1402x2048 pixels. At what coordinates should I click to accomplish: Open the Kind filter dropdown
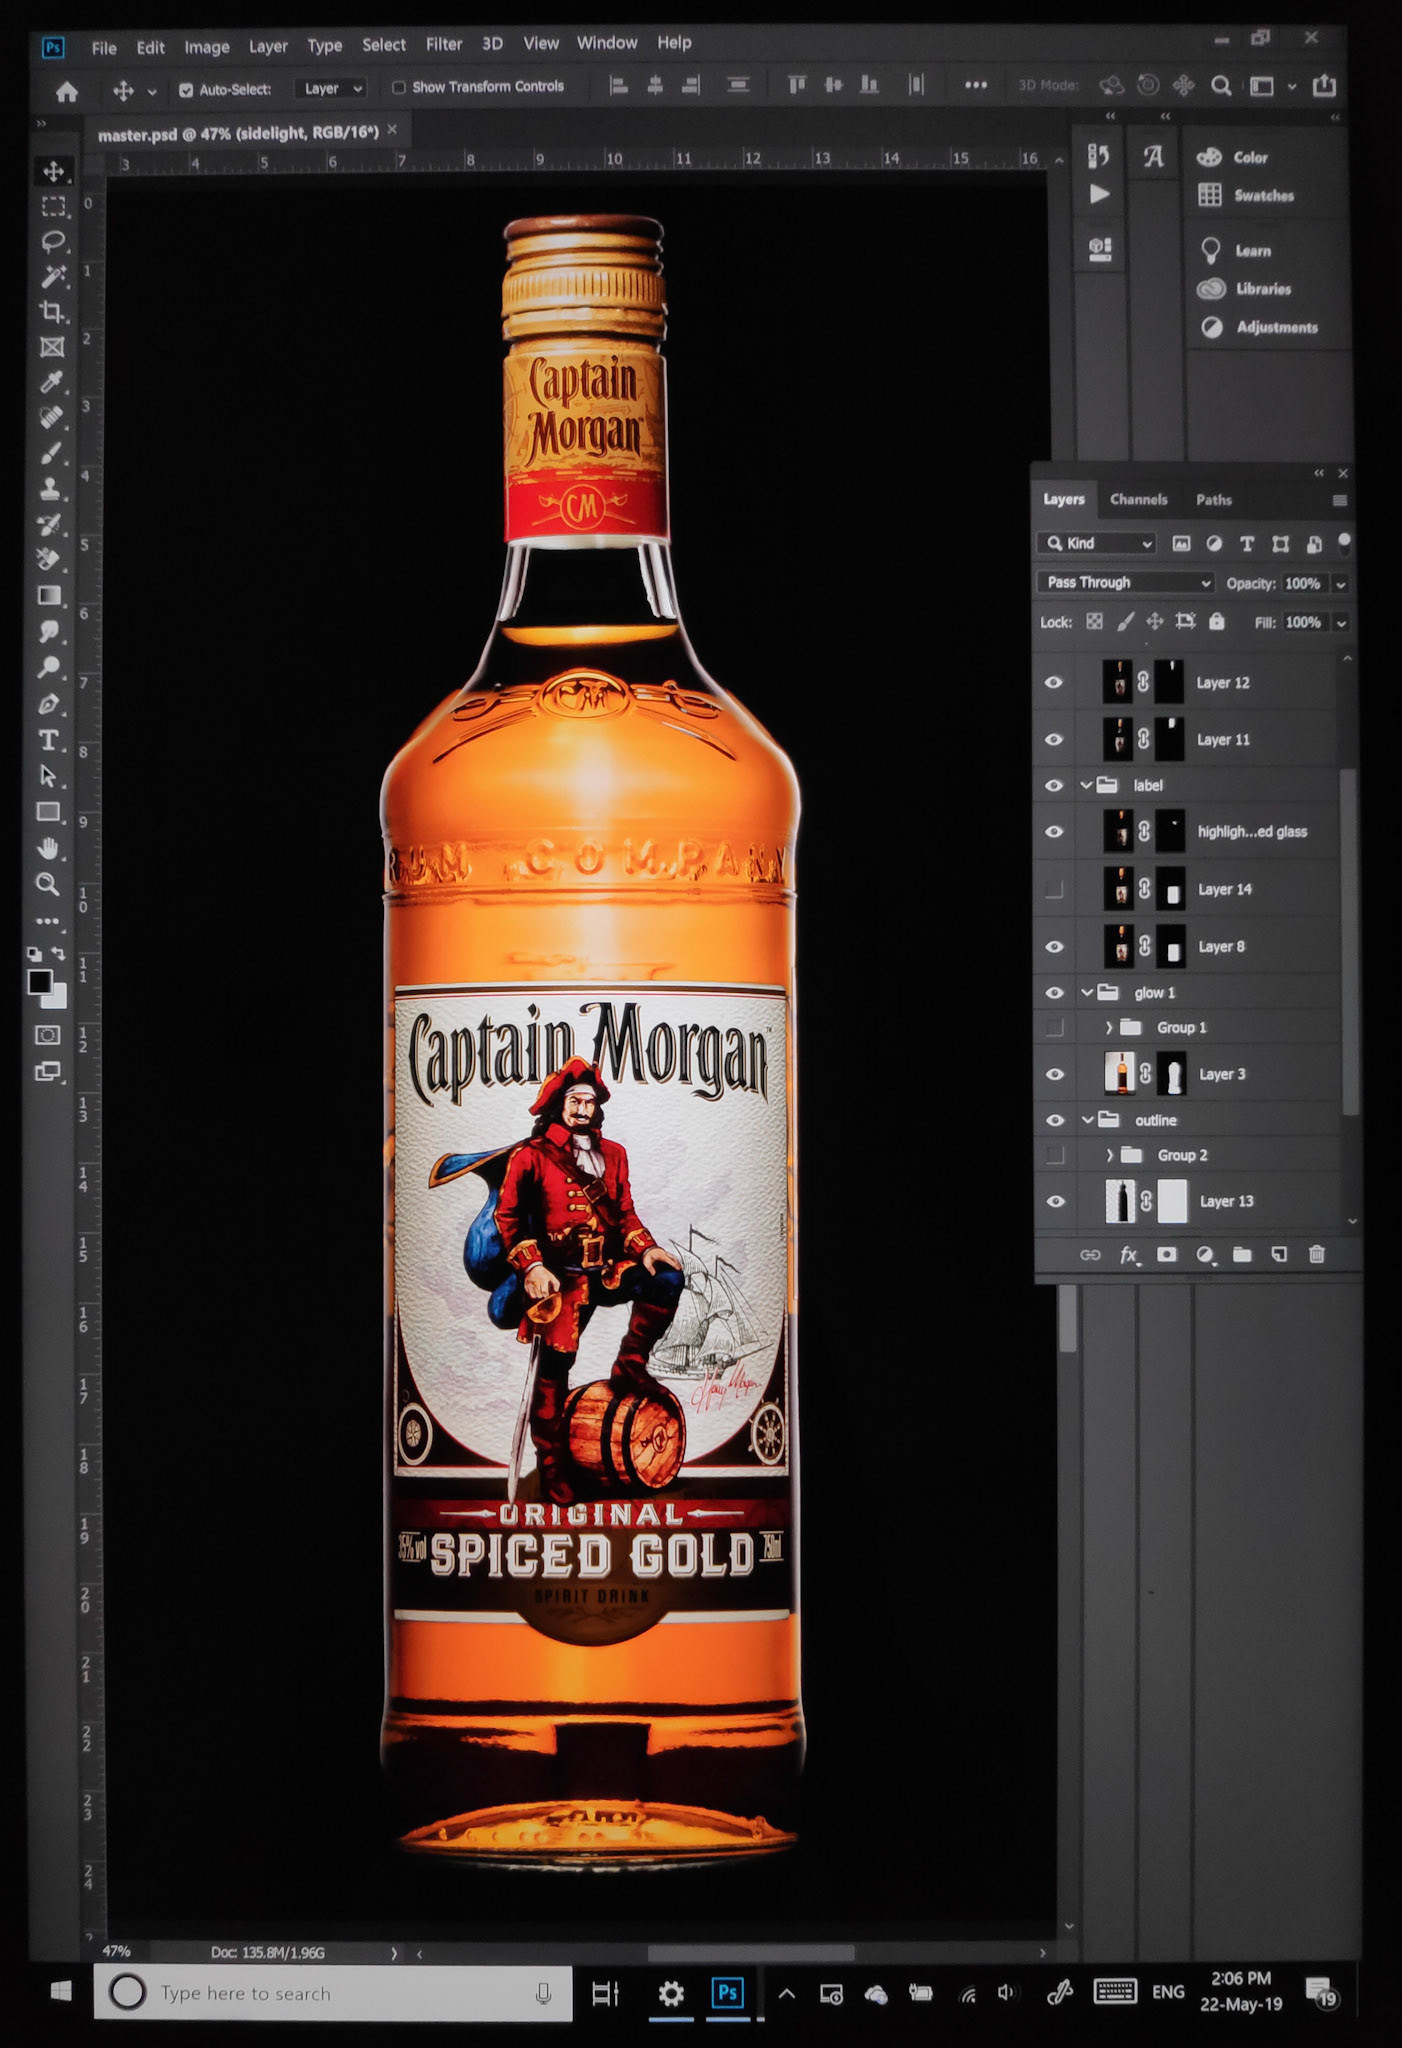point(1096,543)
